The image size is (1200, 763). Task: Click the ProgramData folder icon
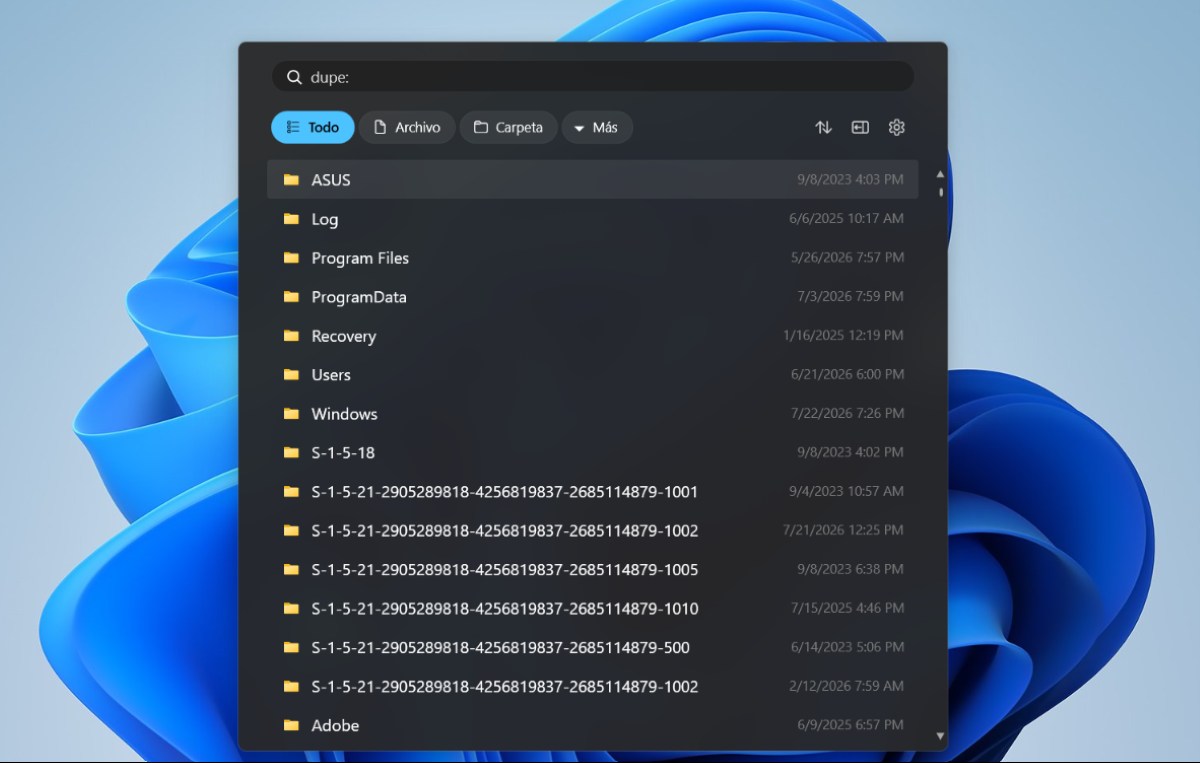tap(291, 297)
